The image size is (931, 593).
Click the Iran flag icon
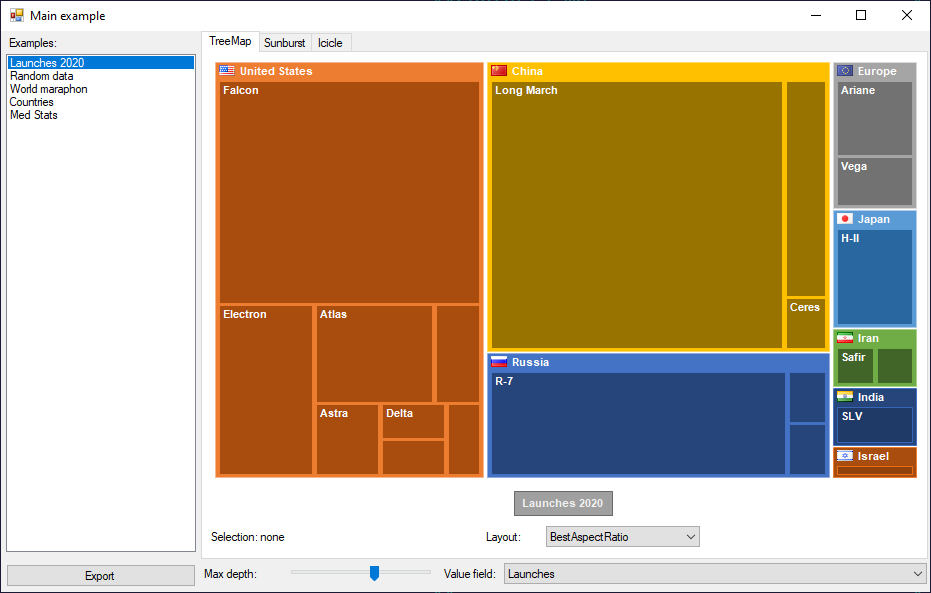pyautogui.click(x=843, y=338)
